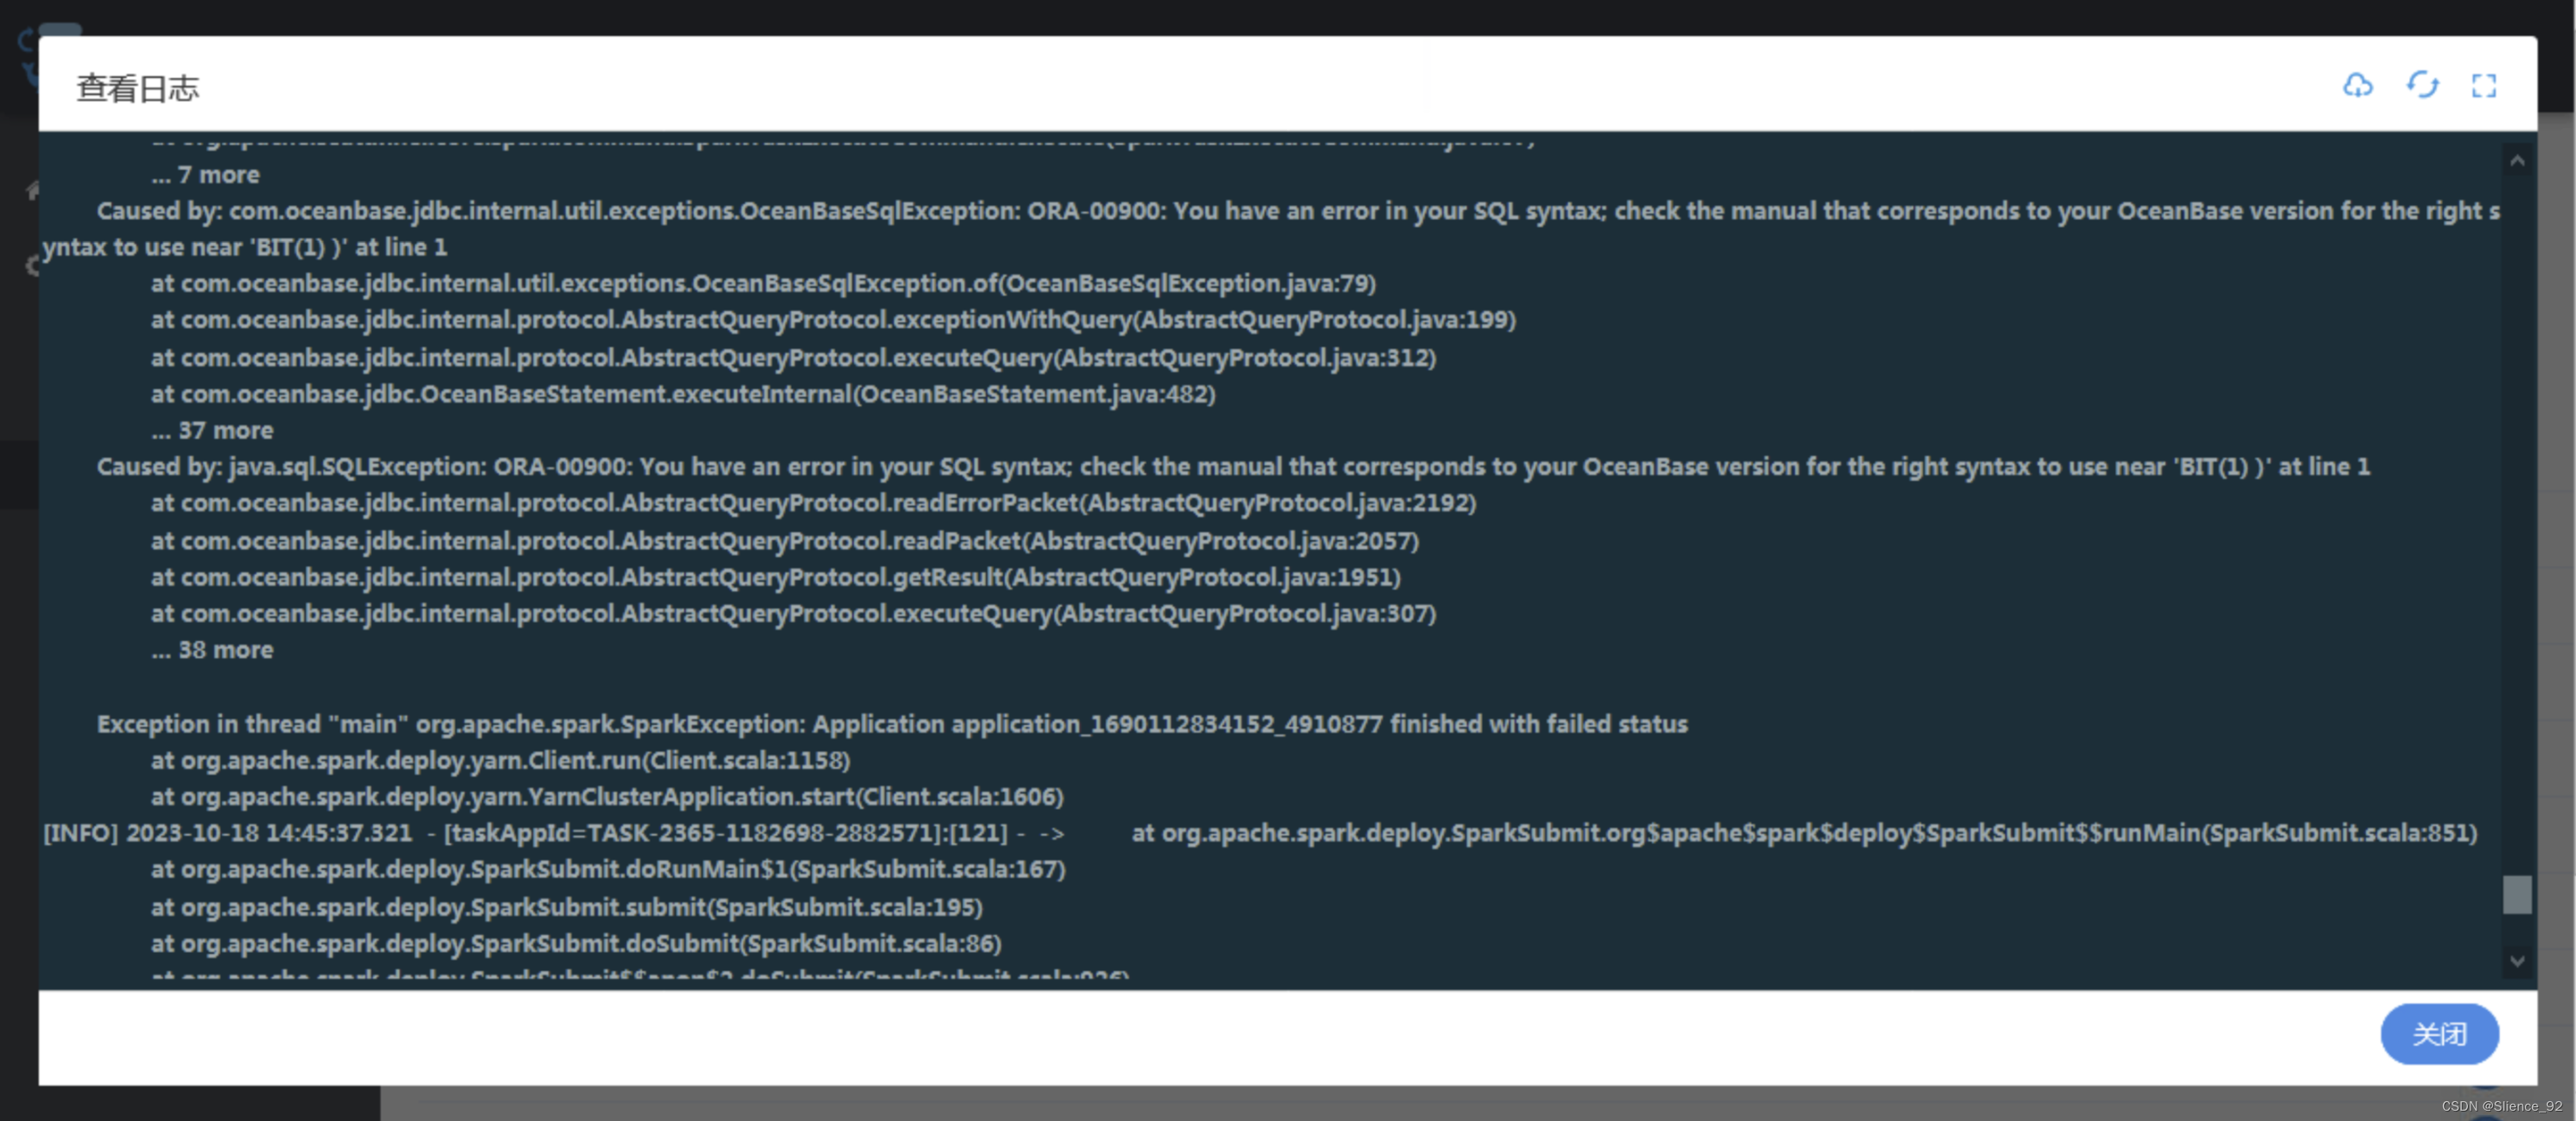The width and height of the screenshot is (2576, 1121).
Task: Click the 查看日志 dialog title
Action: 137,88
